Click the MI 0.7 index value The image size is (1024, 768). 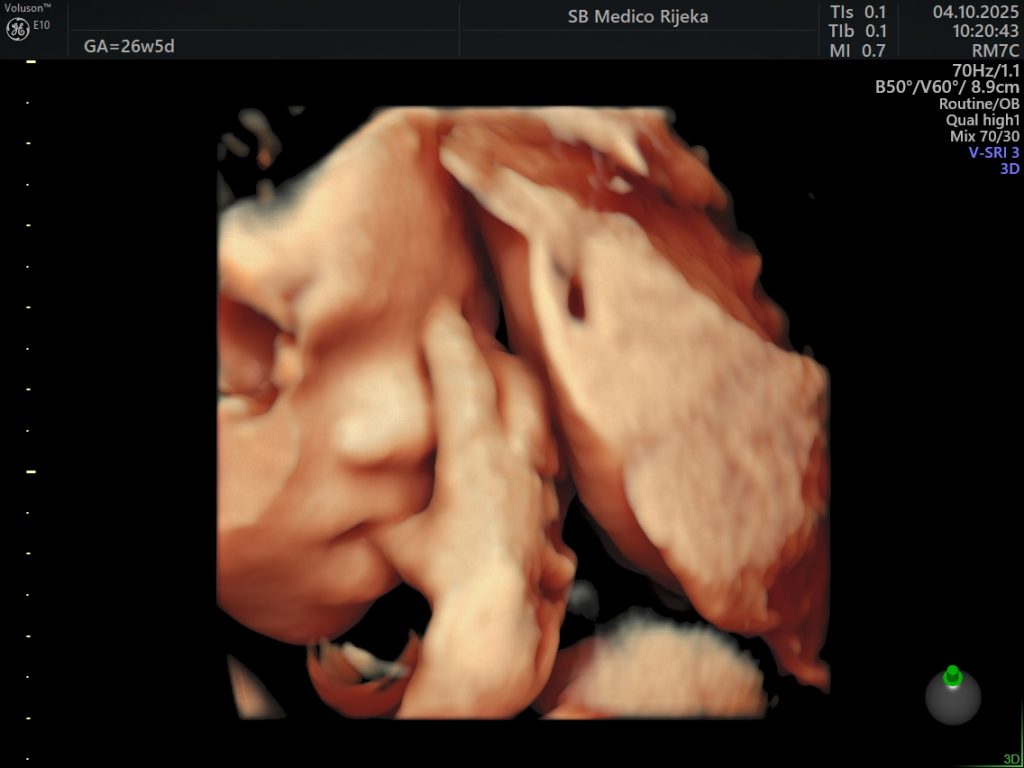click(857, 50)
